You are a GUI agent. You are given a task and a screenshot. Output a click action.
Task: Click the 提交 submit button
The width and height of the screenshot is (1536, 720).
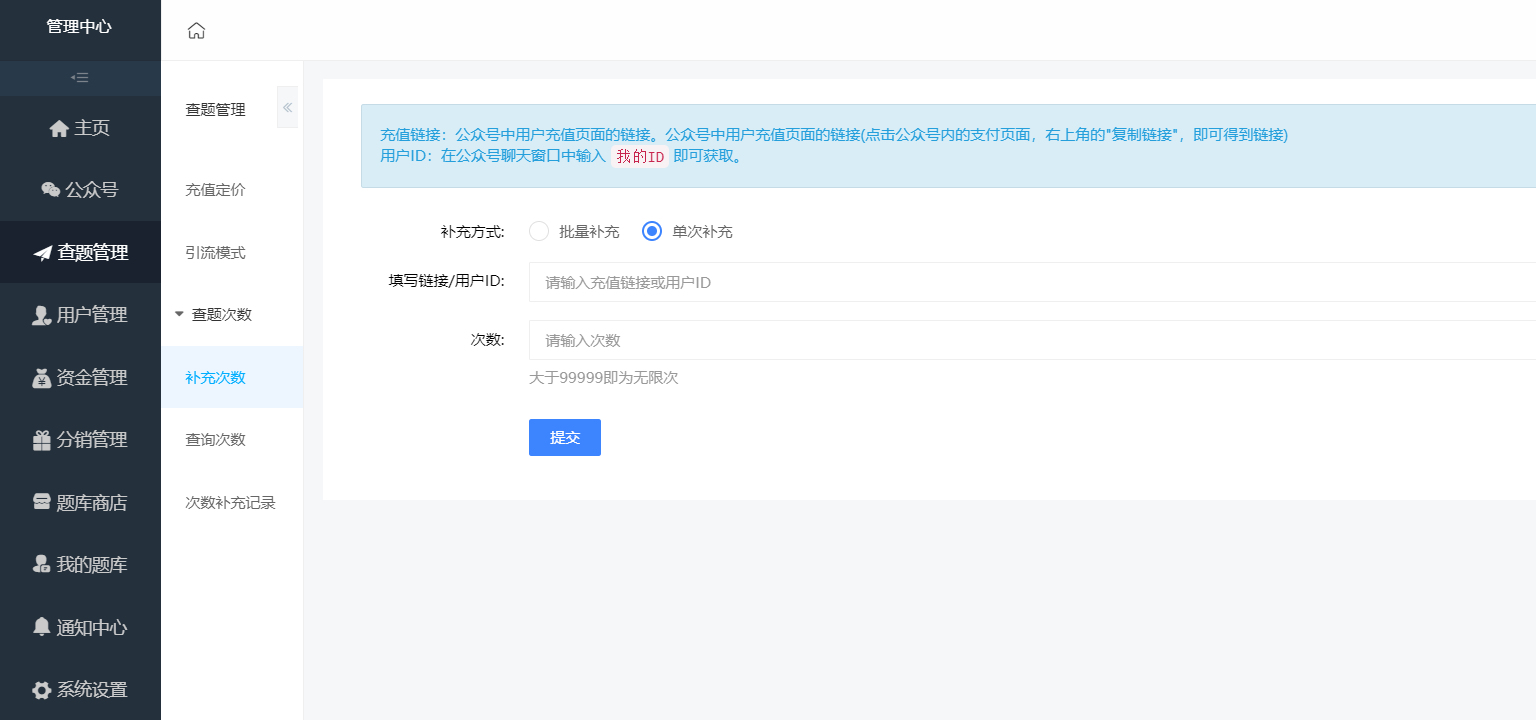tap(565, 437)
